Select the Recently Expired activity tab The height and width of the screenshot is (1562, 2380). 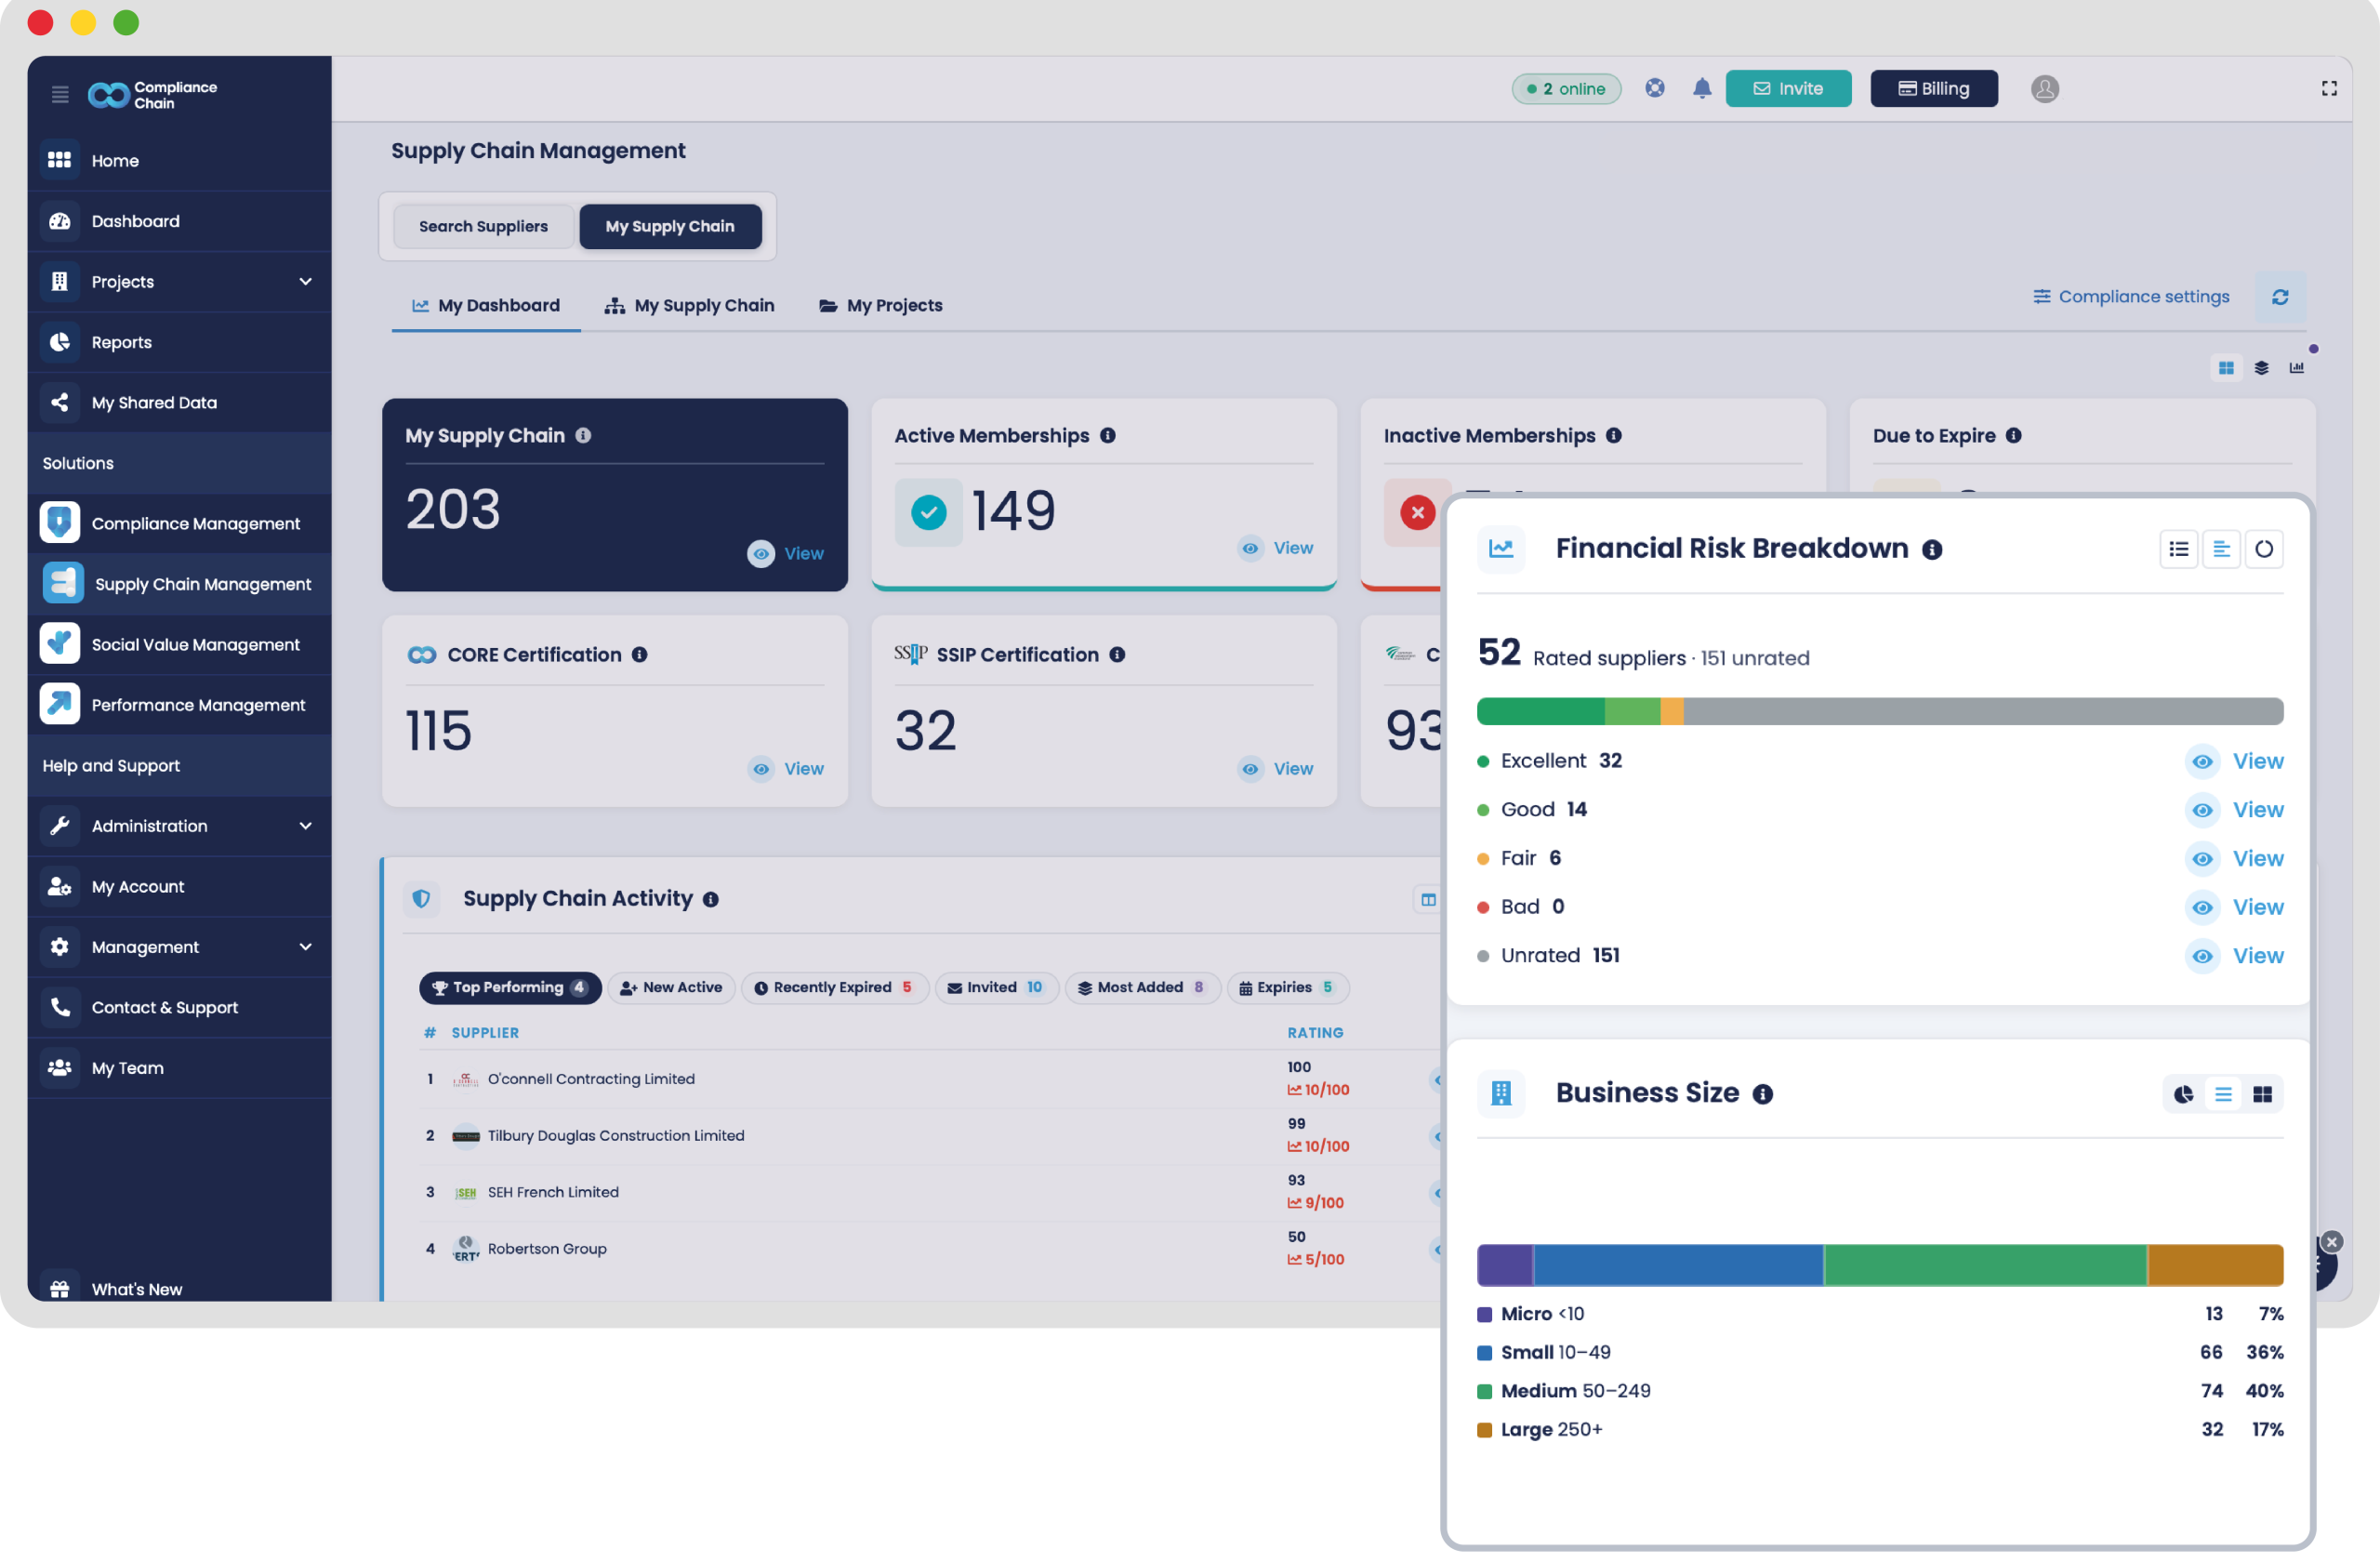(834, 987)
